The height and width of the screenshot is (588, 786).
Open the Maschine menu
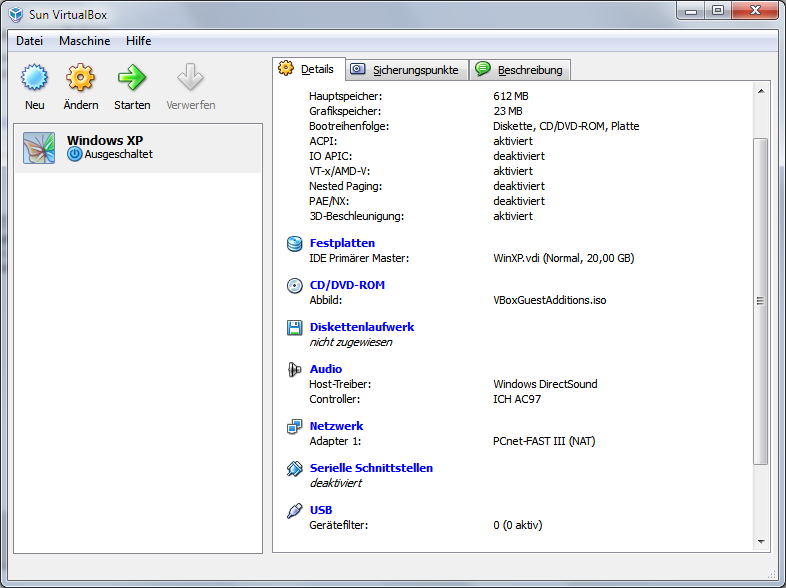tap(85, 41)
